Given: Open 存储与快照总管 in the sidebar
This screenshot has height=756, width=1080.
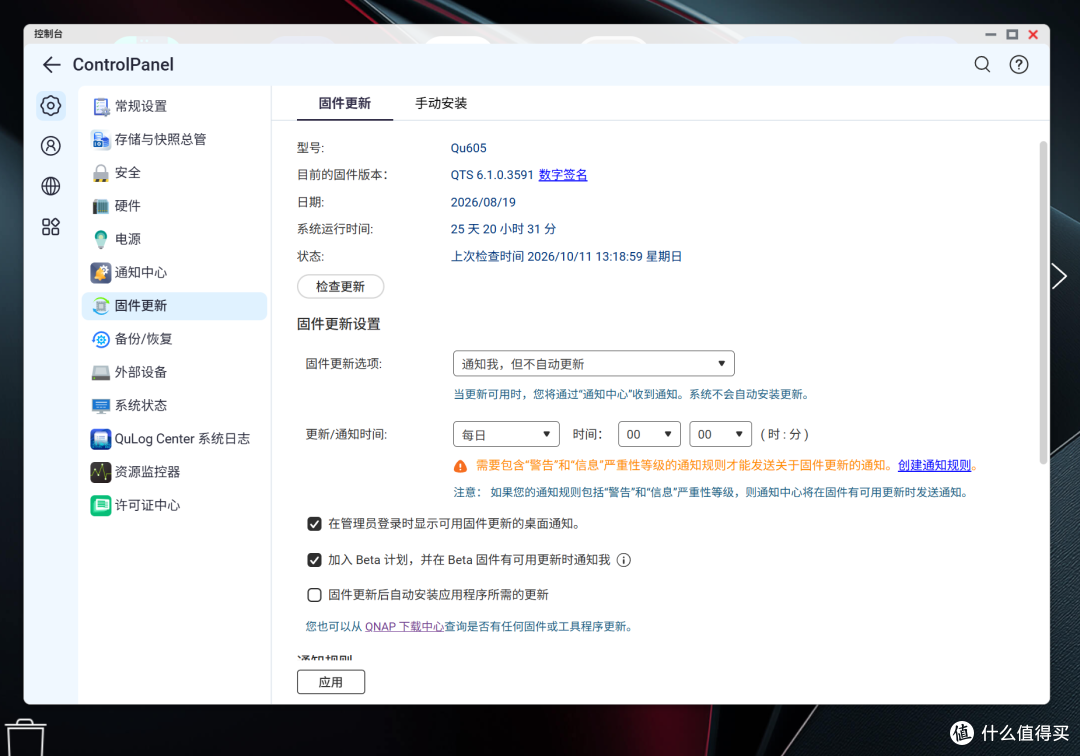Looking at the screenshot, I should [x=174, y=139].
